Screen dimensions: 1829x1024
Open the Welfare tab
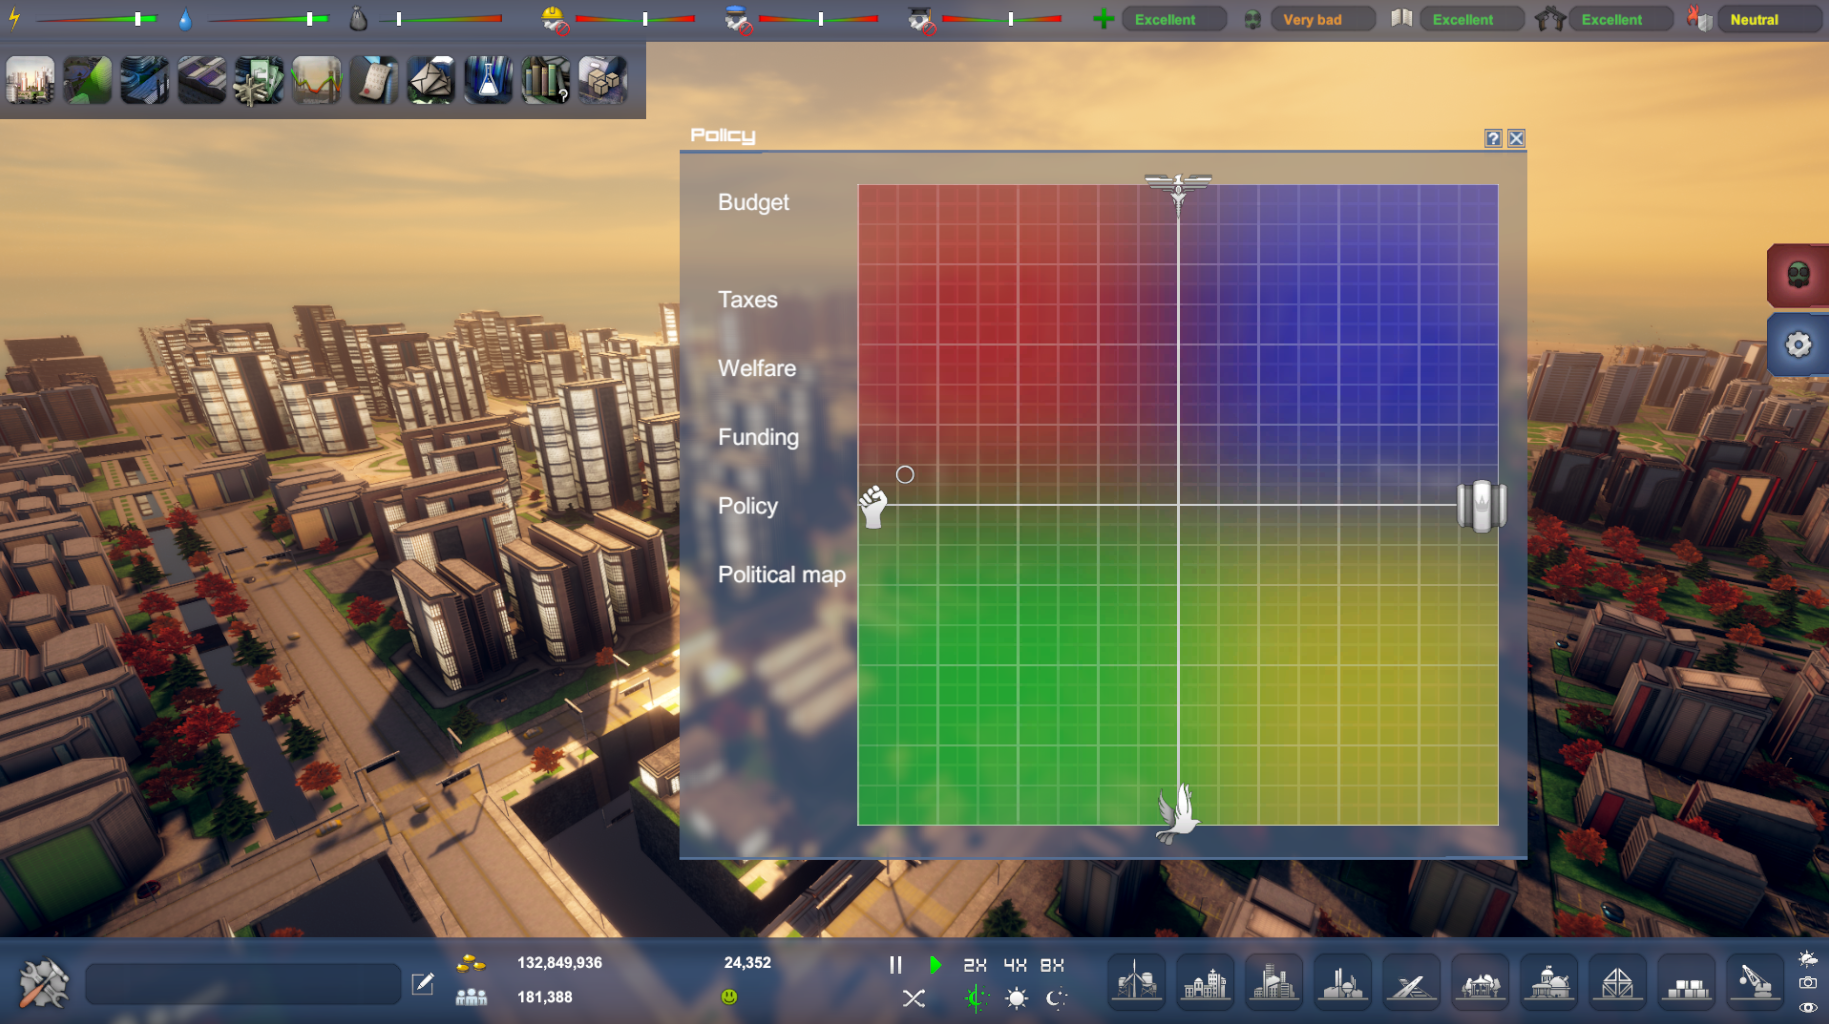tap(757, 368)
